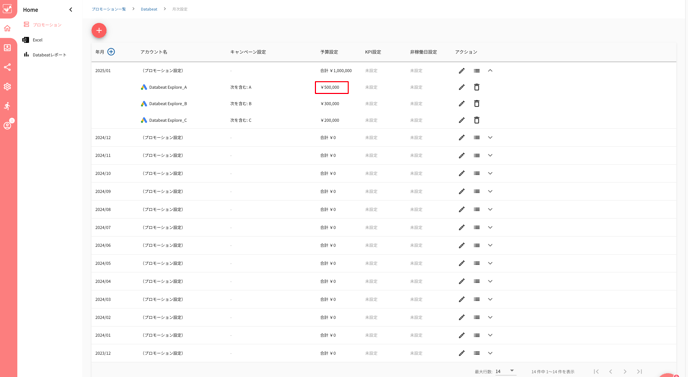Go to the first page
Screen dimensions: 688x377
pos(596,372)
